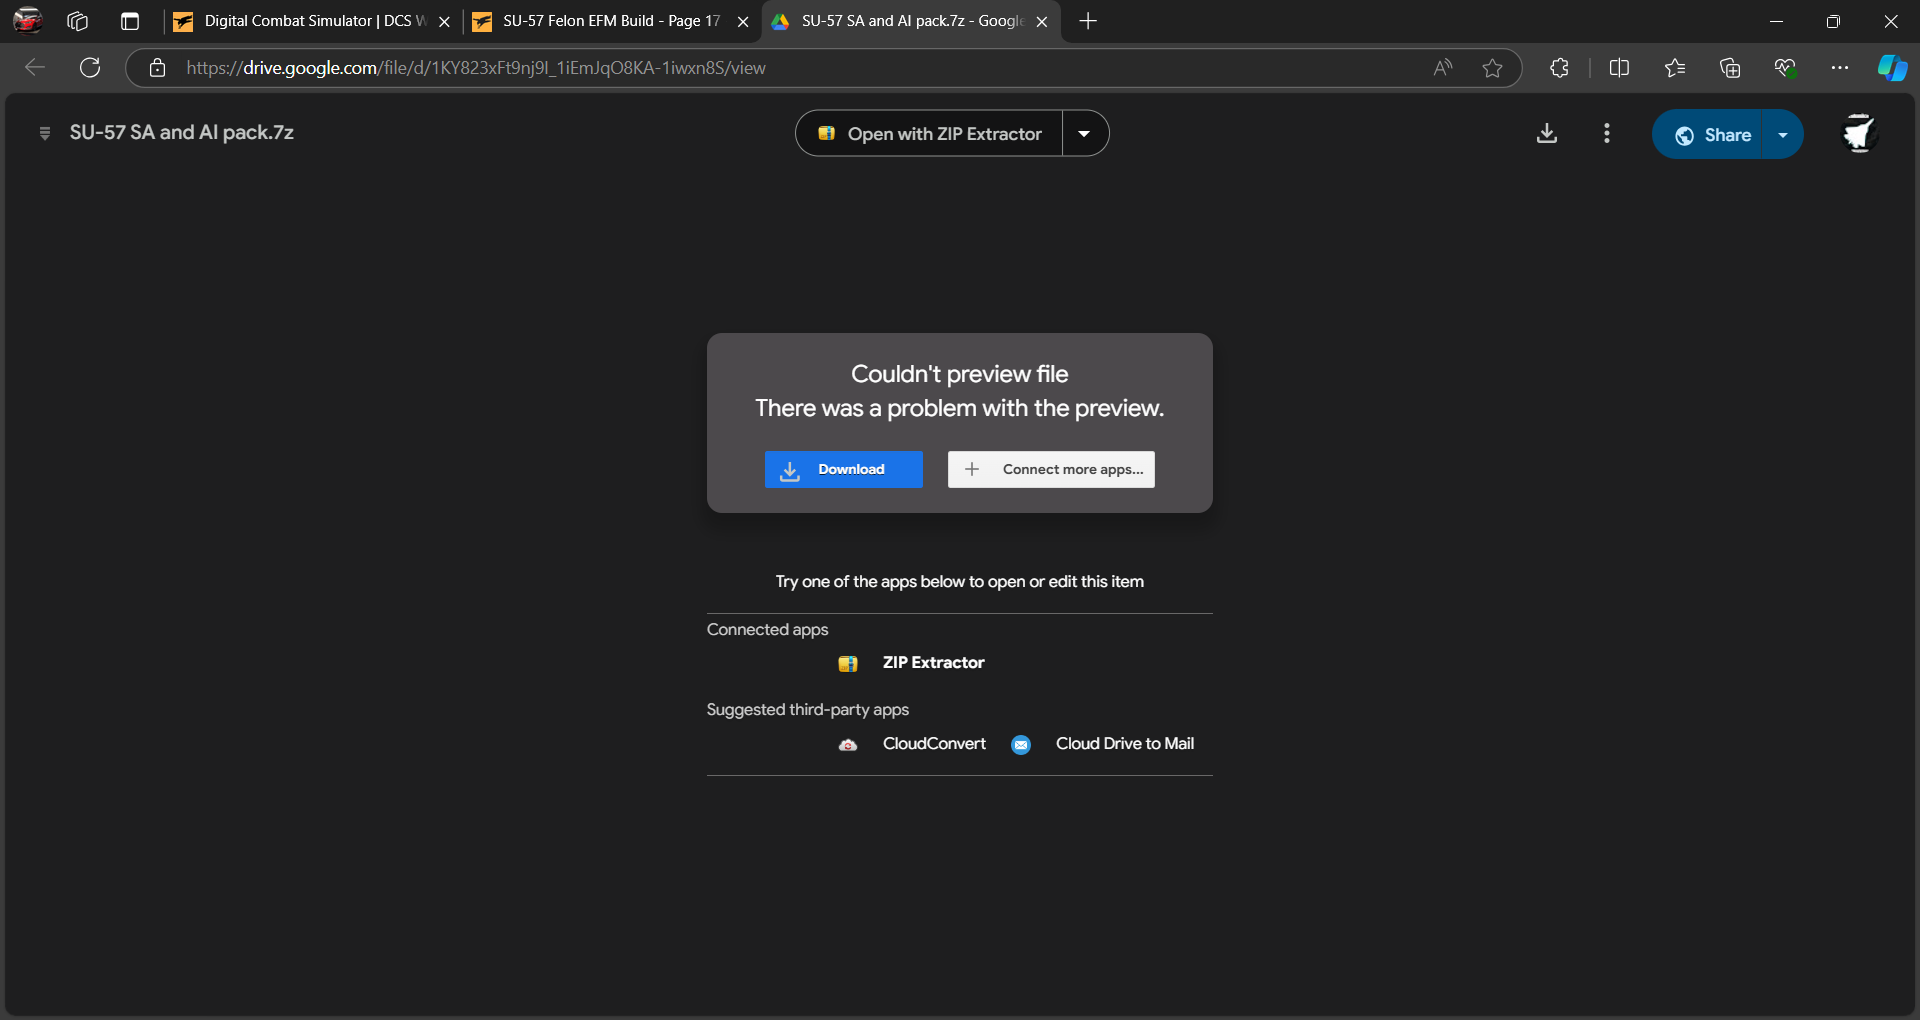Viewport: 1920px width, 1020px height.
Task: Switch to SU-57 Felon EFM Build tab
Action: click(611, 21)
